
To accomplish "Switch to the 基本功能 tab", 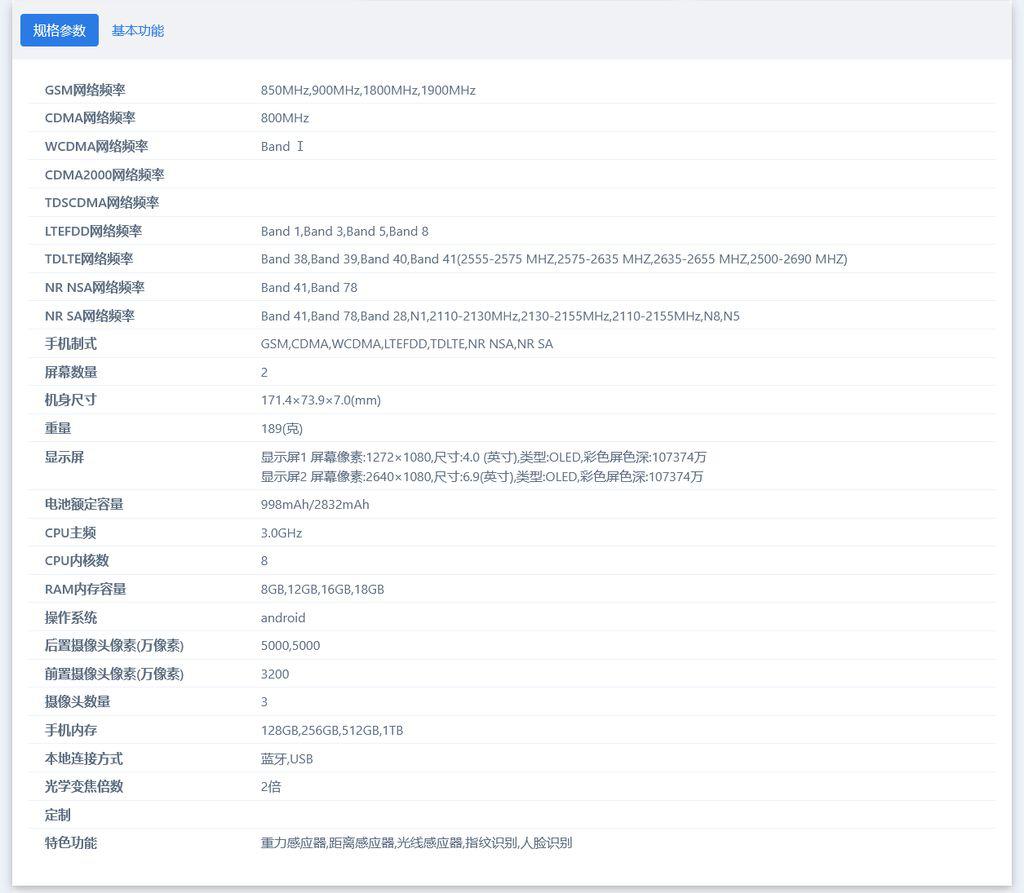I will [x=137, y=30].
